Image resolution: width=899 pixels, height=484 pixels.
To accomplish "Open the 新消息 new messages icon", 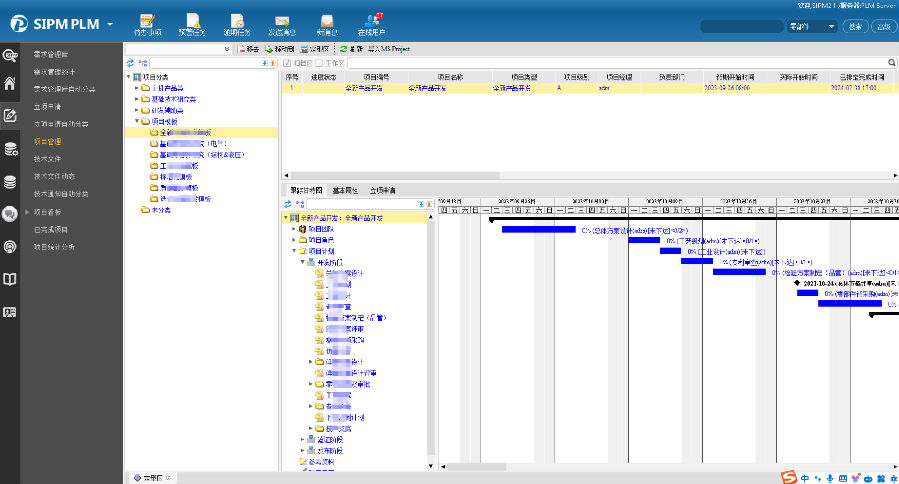I will [x=327, y=21].
